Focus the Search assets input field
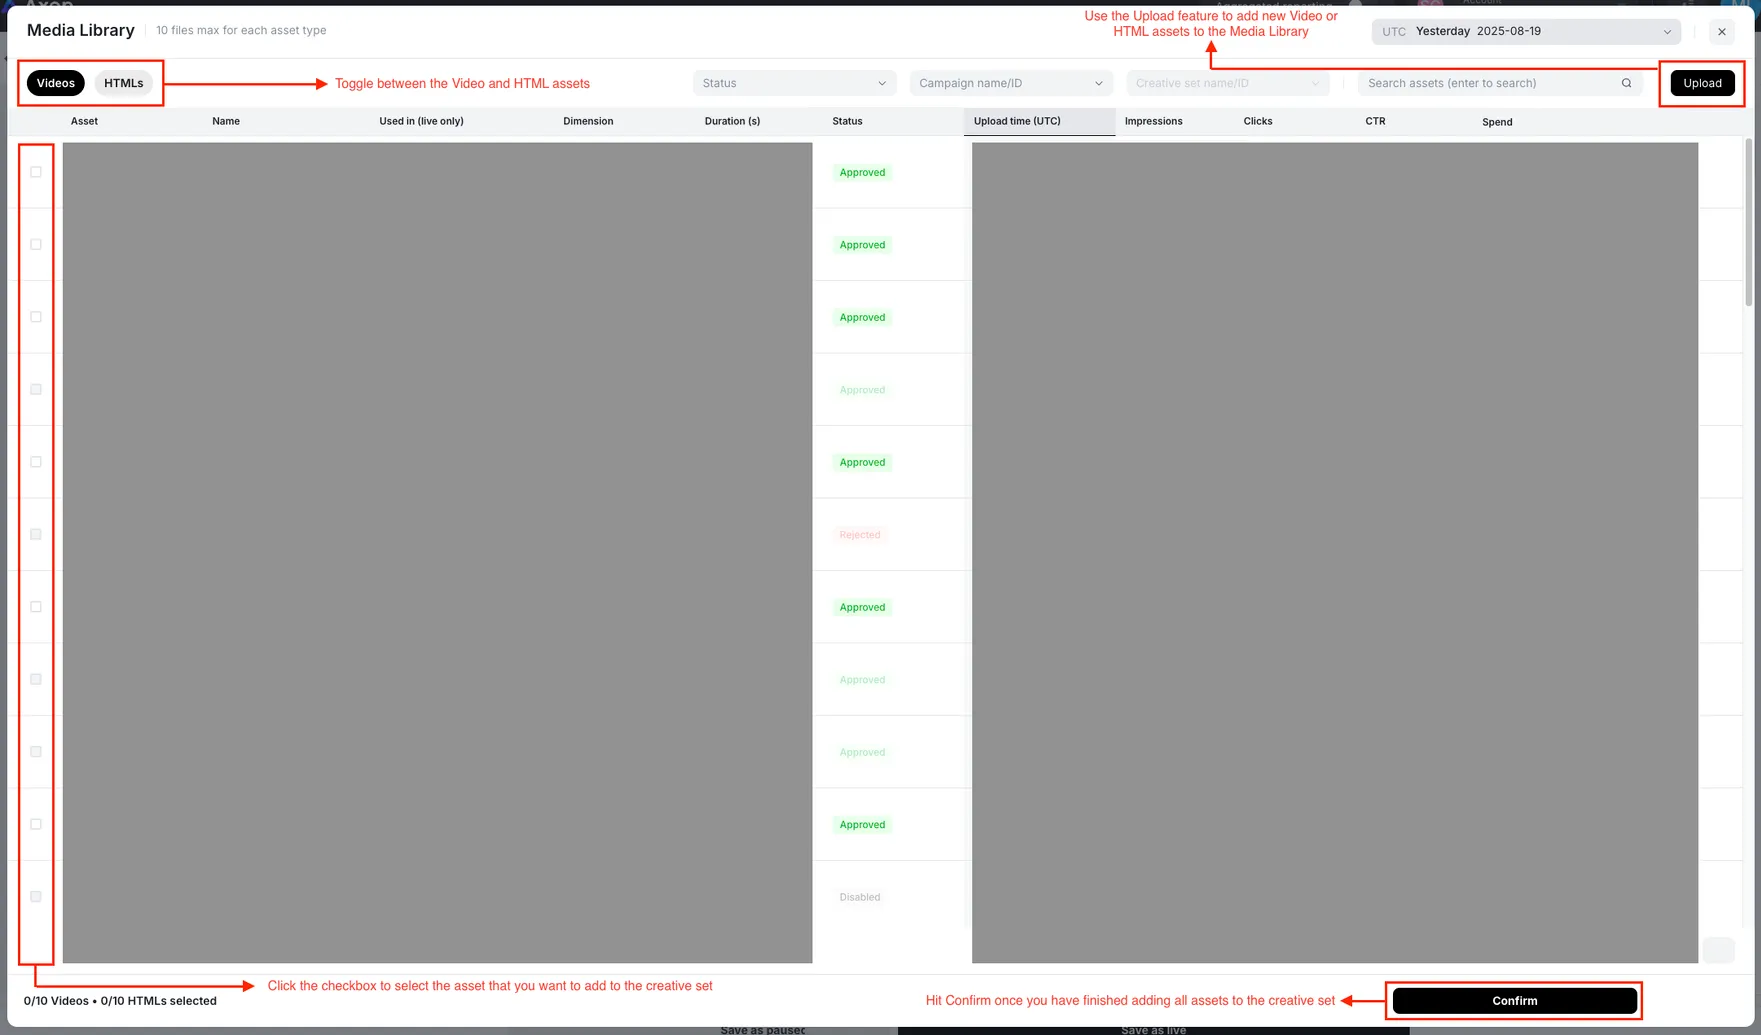The image size is (1761, 1035). [1485, 83]
